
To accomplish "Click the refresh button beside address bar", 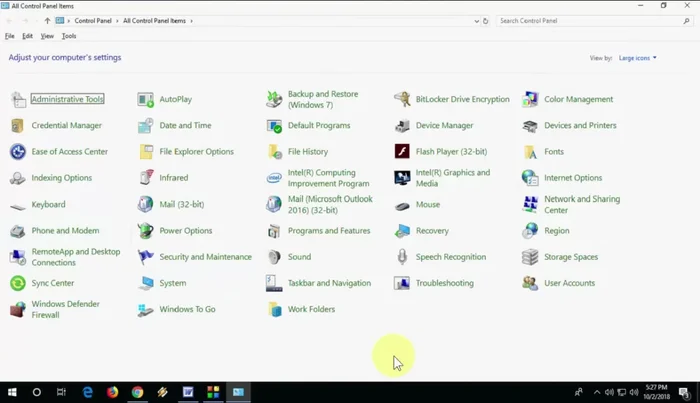I will pos(485,21).
